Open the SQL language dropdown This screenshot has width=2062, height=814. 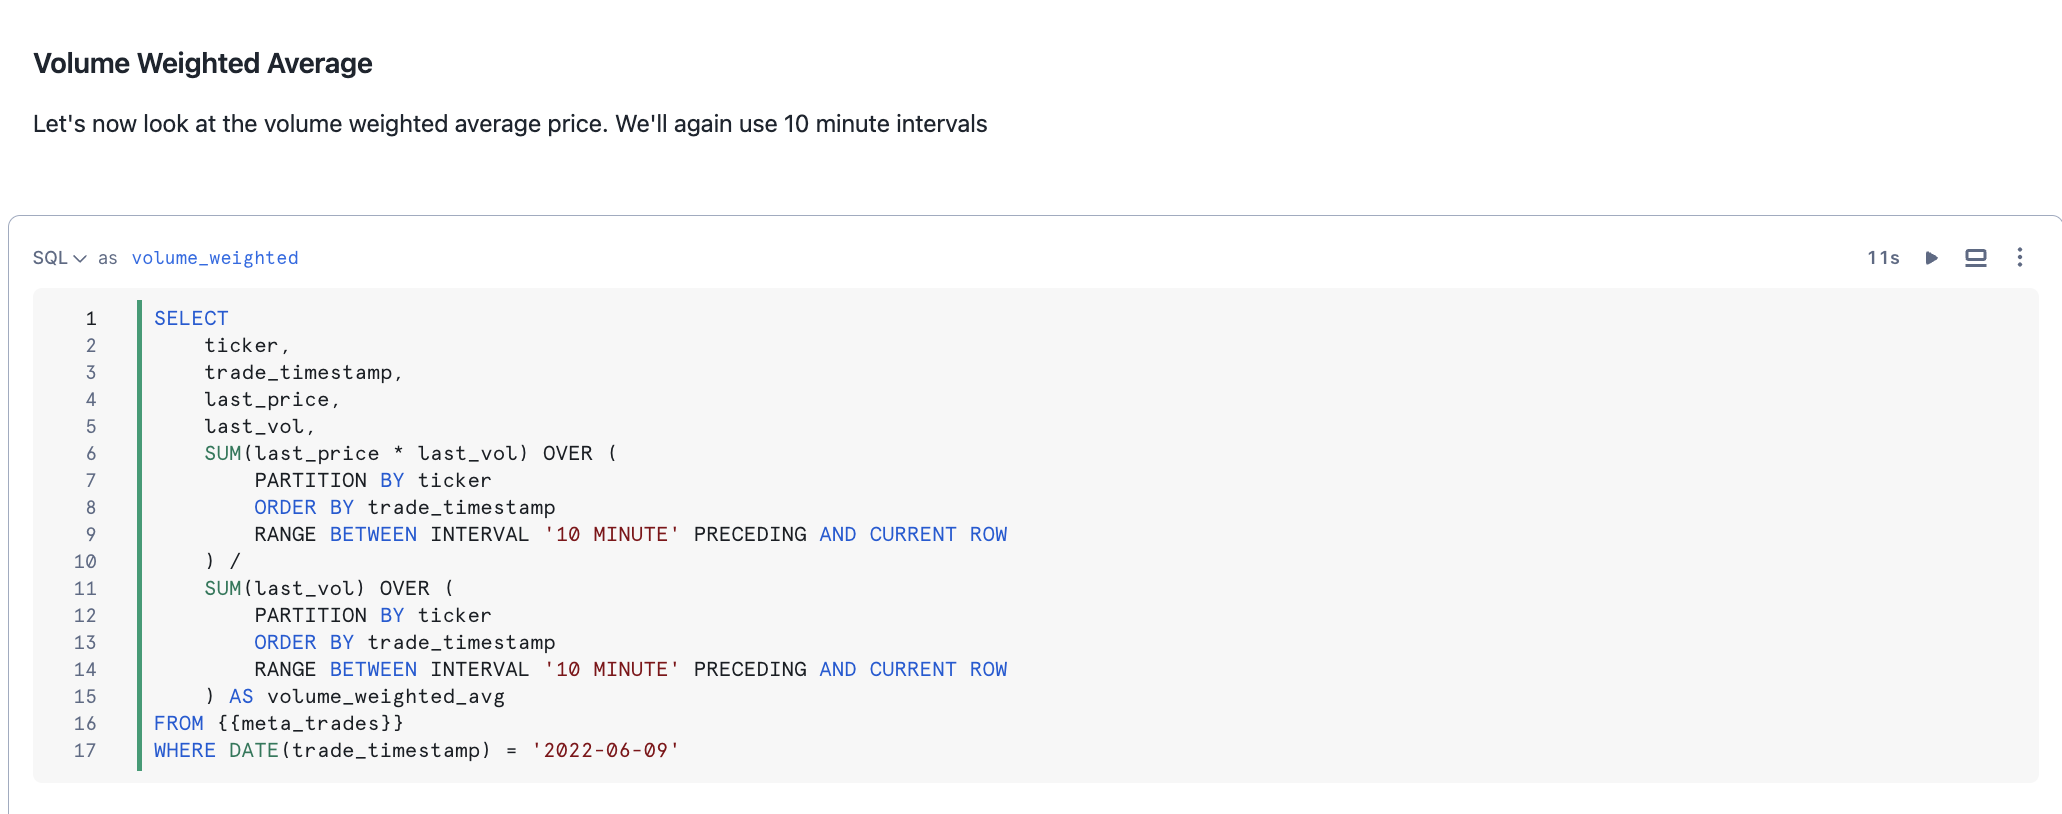coord(59,258)
